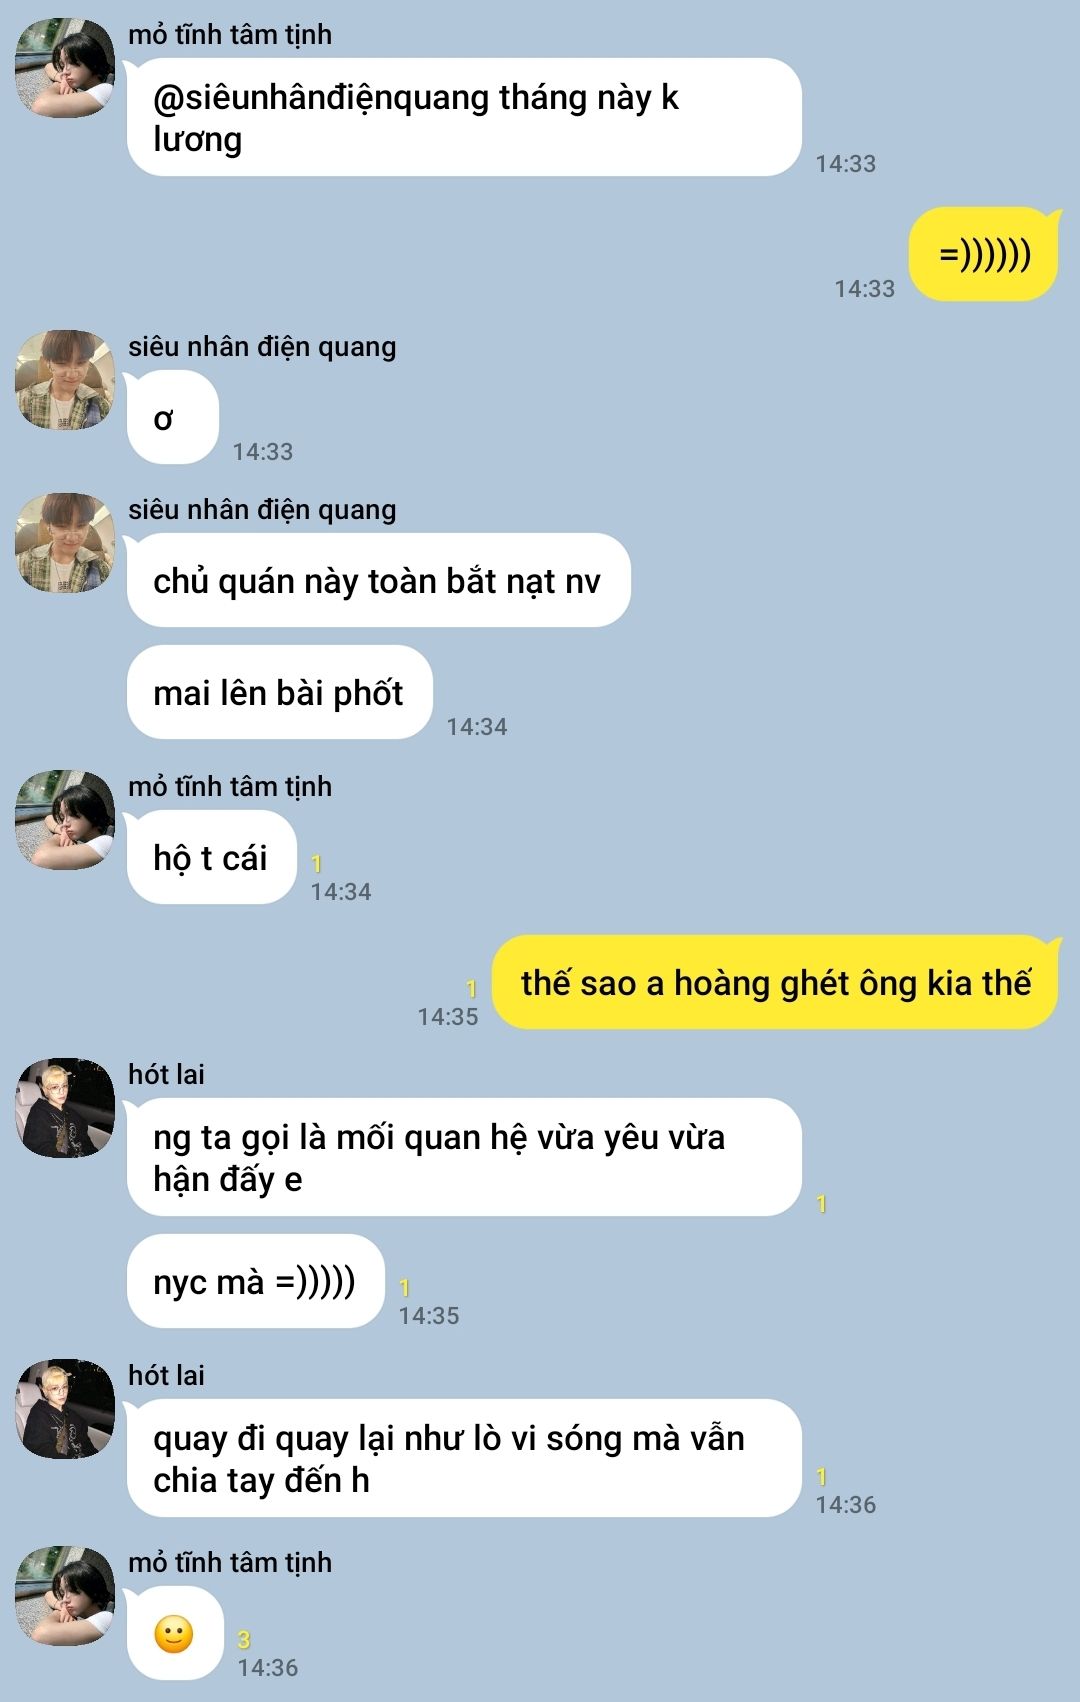Image resolution: width=1080 pixels, height=1702 pixels.
Task: Select the '@siêunhânđiệnquang tháng này k lương' message
Action: point(464,117)
